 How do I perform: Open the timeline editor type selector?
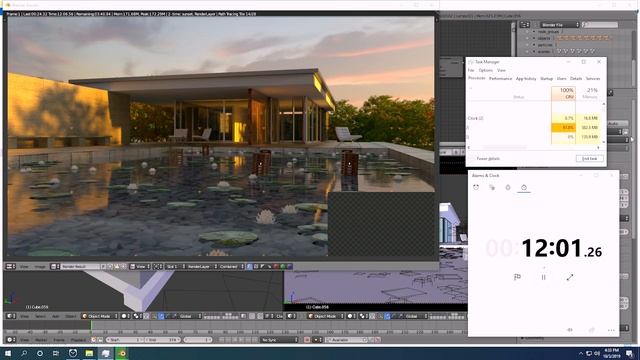tap(11, 340)
